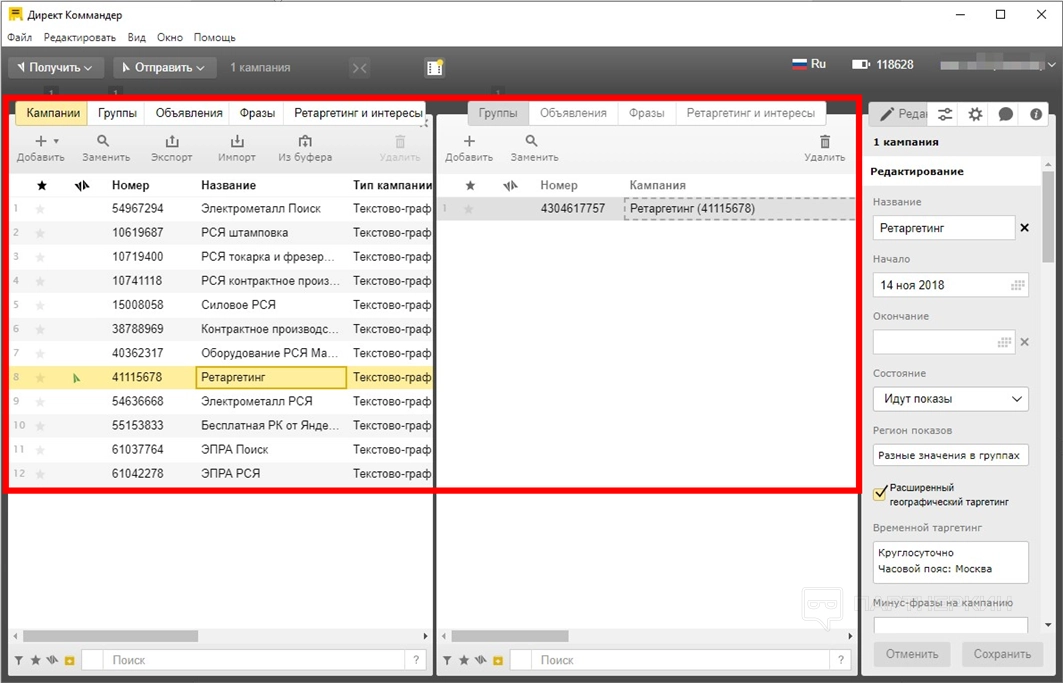The width and height of the screenshot is (1063, 683).
Task: Click the Импорт icon in campaigns toolbar
Action: pos(237,142)
